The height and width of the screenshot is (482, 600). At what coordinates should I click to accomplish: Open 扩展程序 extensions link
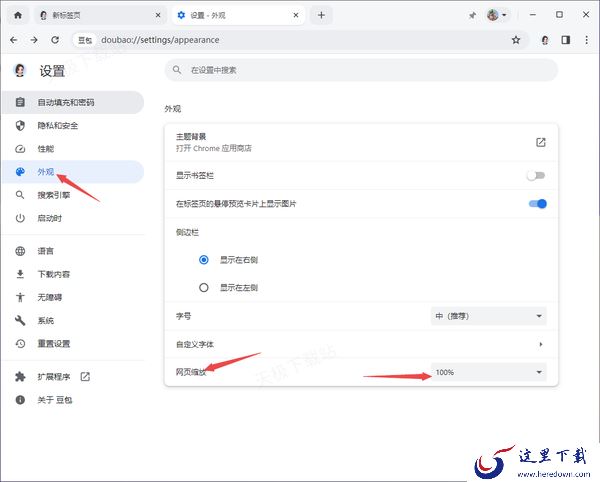click(x=73, y=377)
